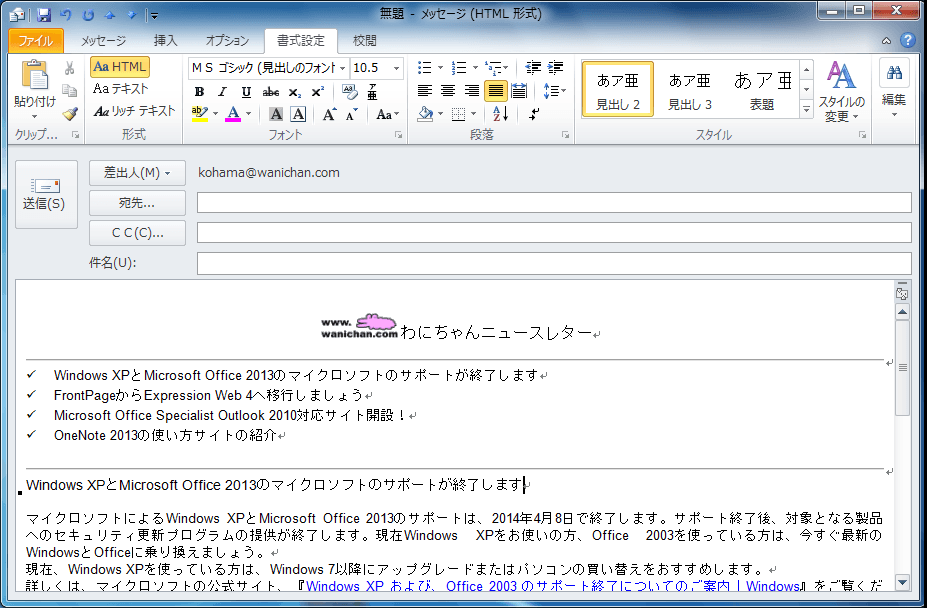This screenshot has width=927, height=608.
Task: Click the 送信(S) send button
Action: (x=46, y=194)
